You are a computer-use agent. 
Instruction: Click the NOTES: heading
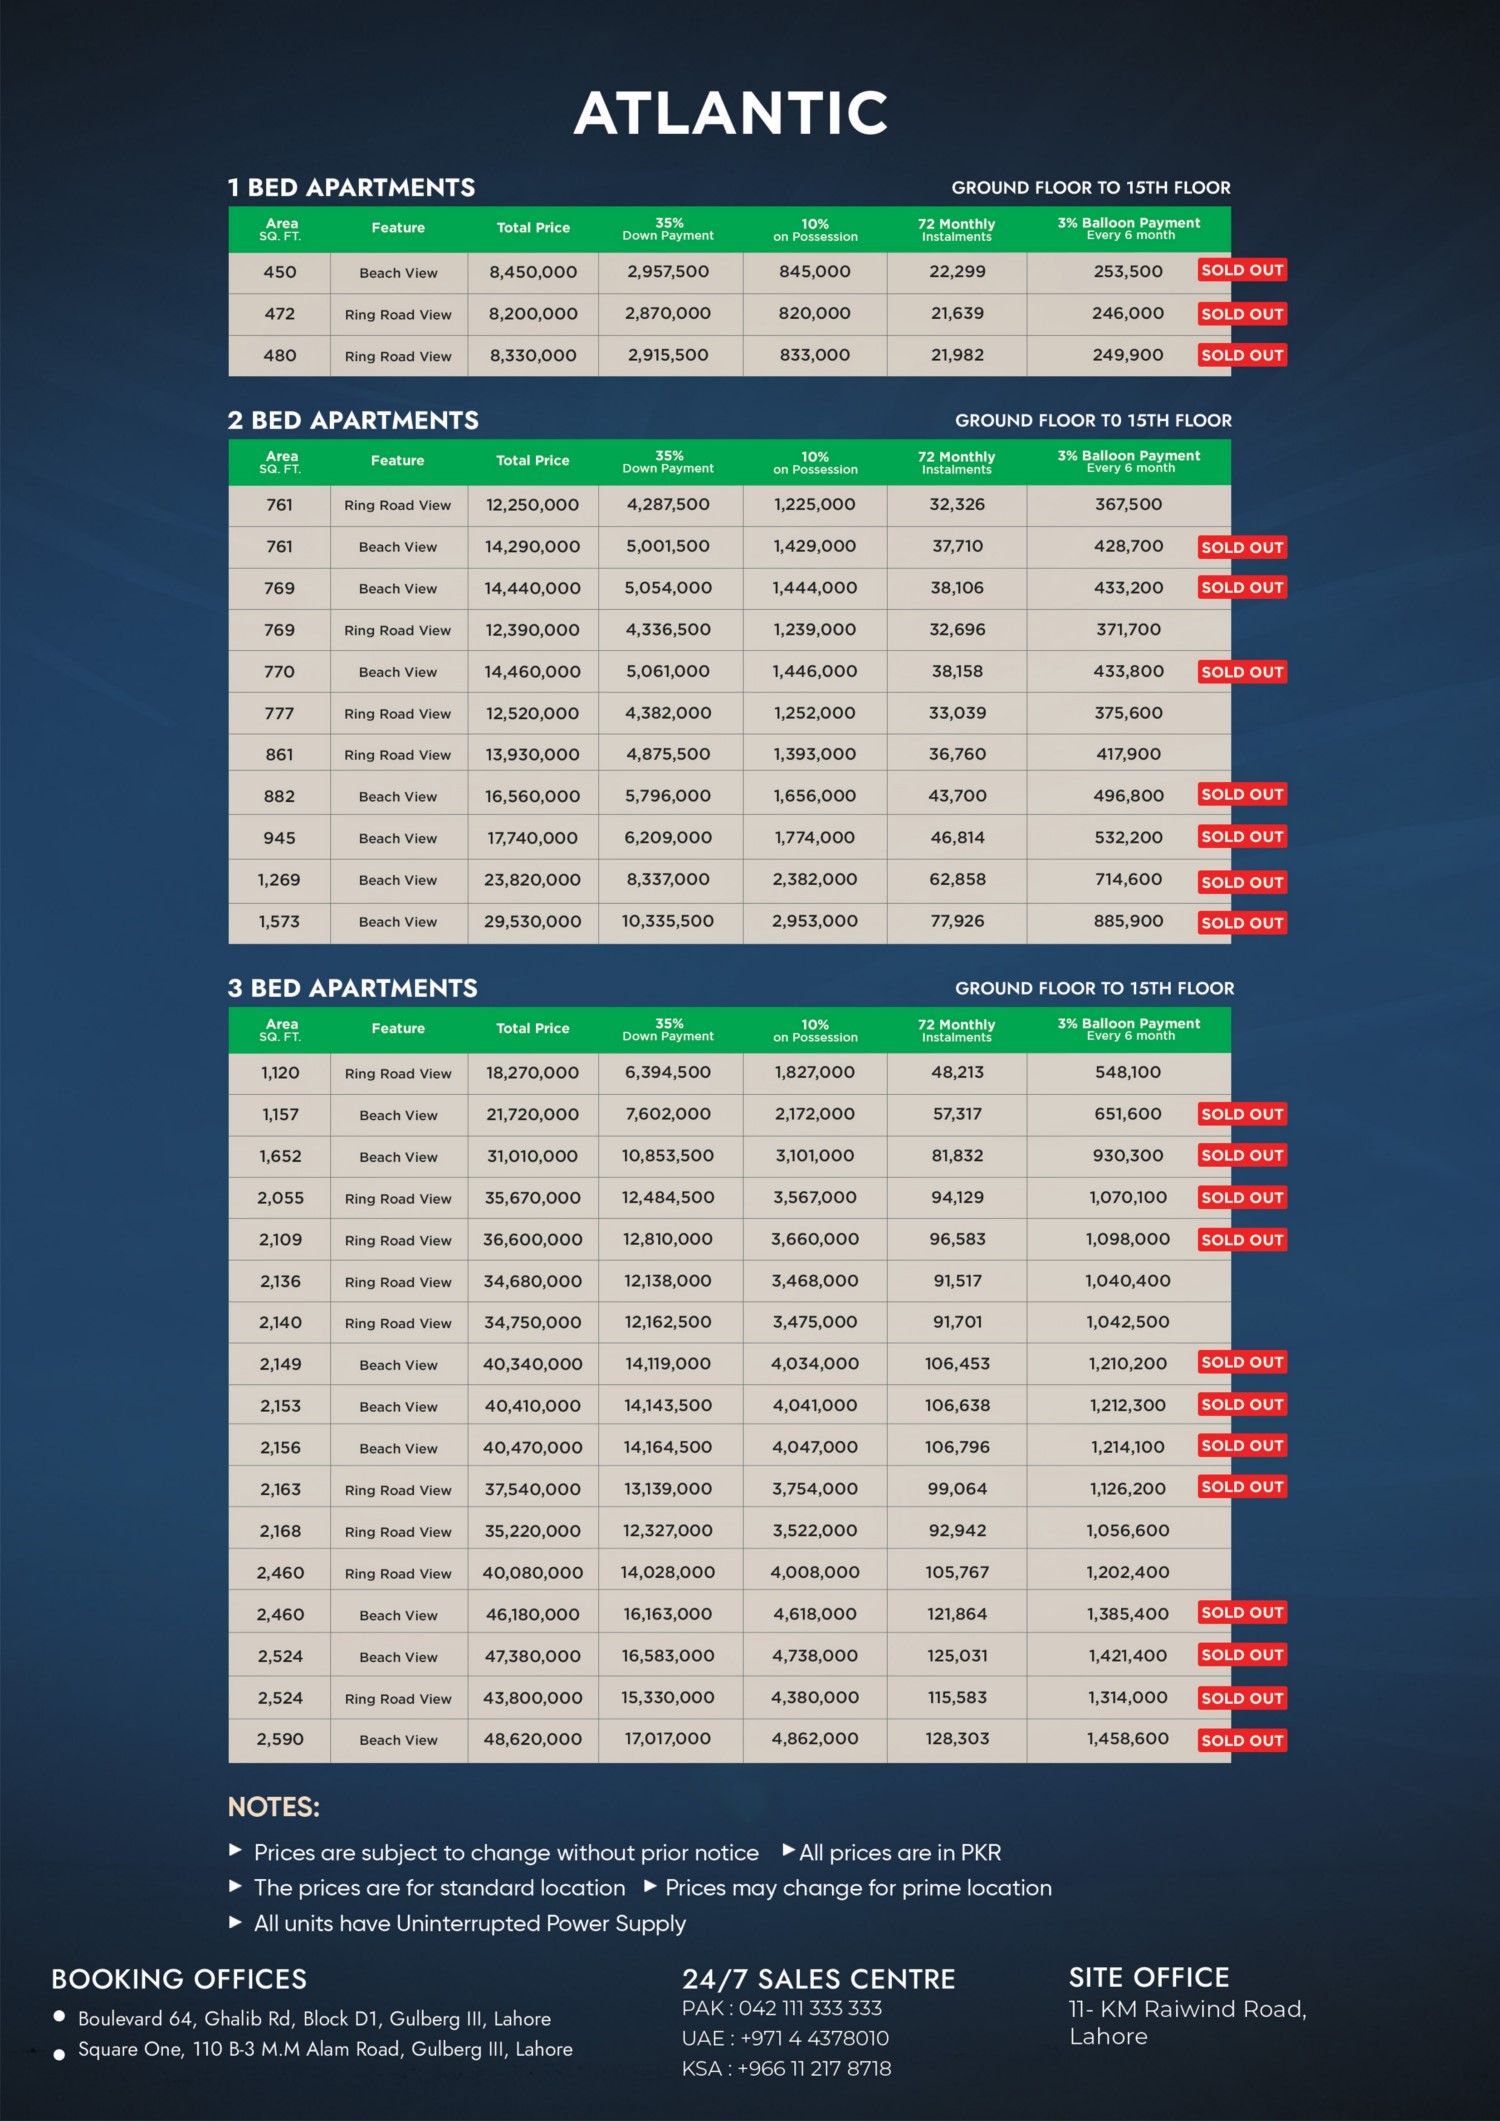click(x=274, y=1807)
